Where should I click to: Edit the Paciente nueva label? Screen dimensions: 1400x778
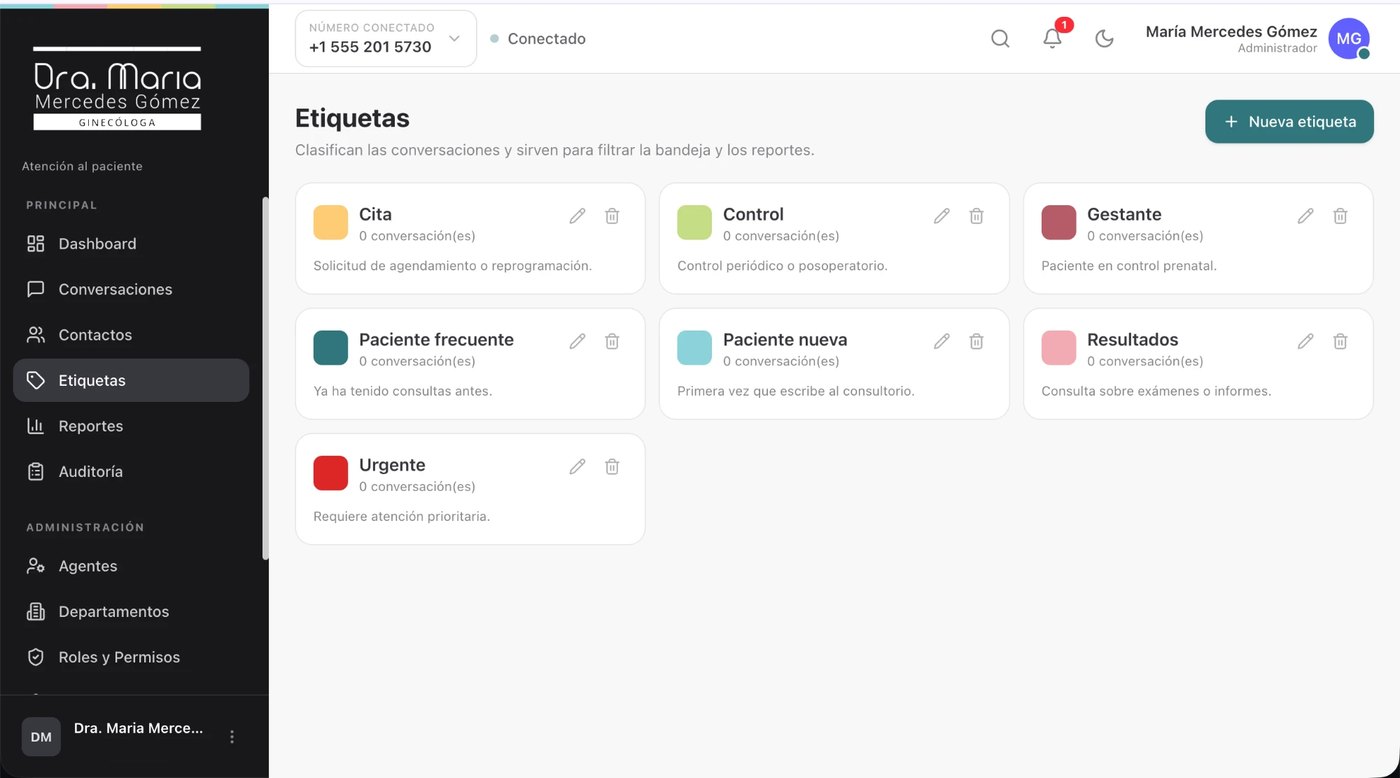click(x=941, y=341)
